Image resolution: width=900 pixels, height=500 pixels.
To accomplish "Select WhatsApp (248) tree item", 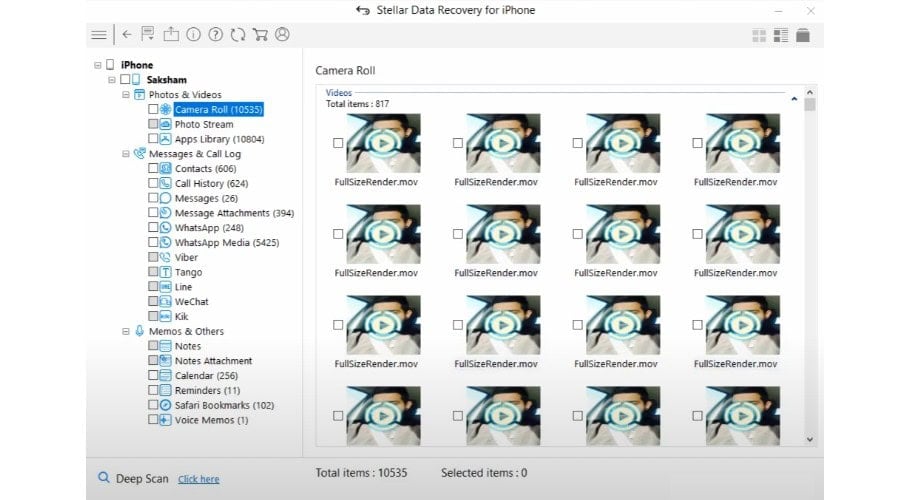I will click(x=209, y=228).
